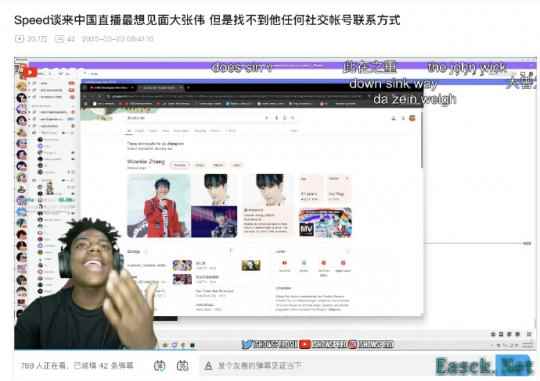Click the danmaku font style 'A' icon
This screenshot has height=381, width=540.
[x=208, y=366]
